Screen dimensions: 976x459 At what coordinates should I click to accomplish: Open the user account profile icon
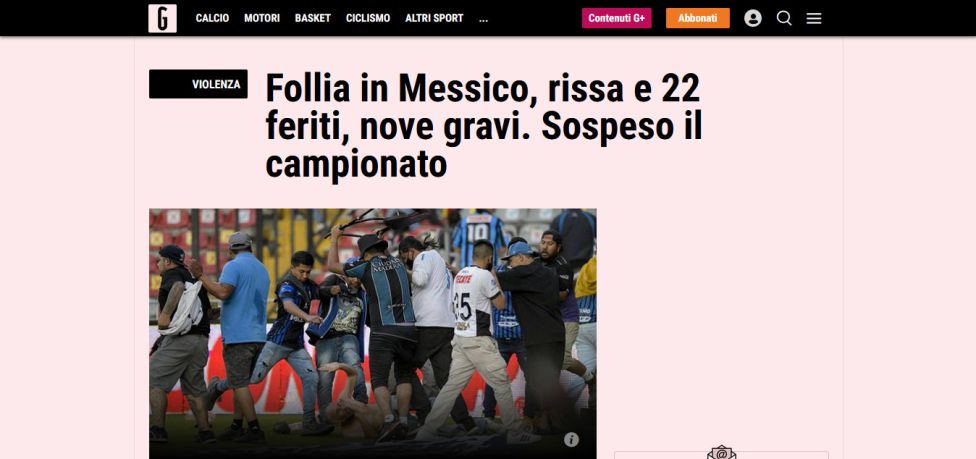(x=753, y=18)
